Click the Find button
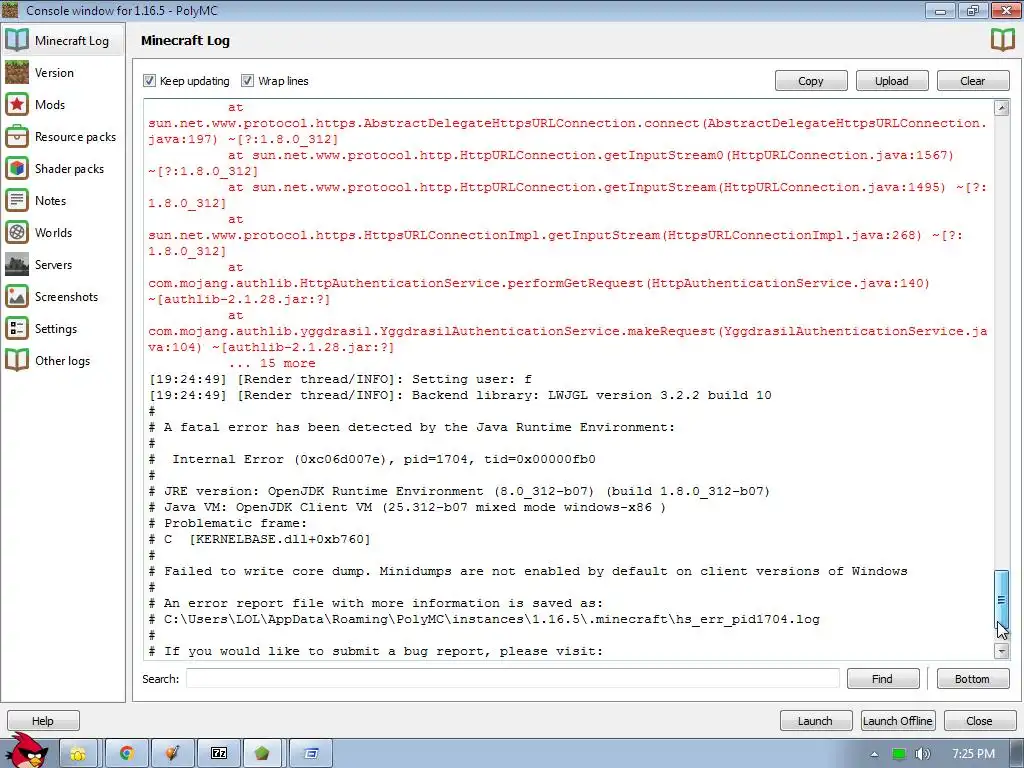Viewport: 1024px width, 768px height. 883,679
